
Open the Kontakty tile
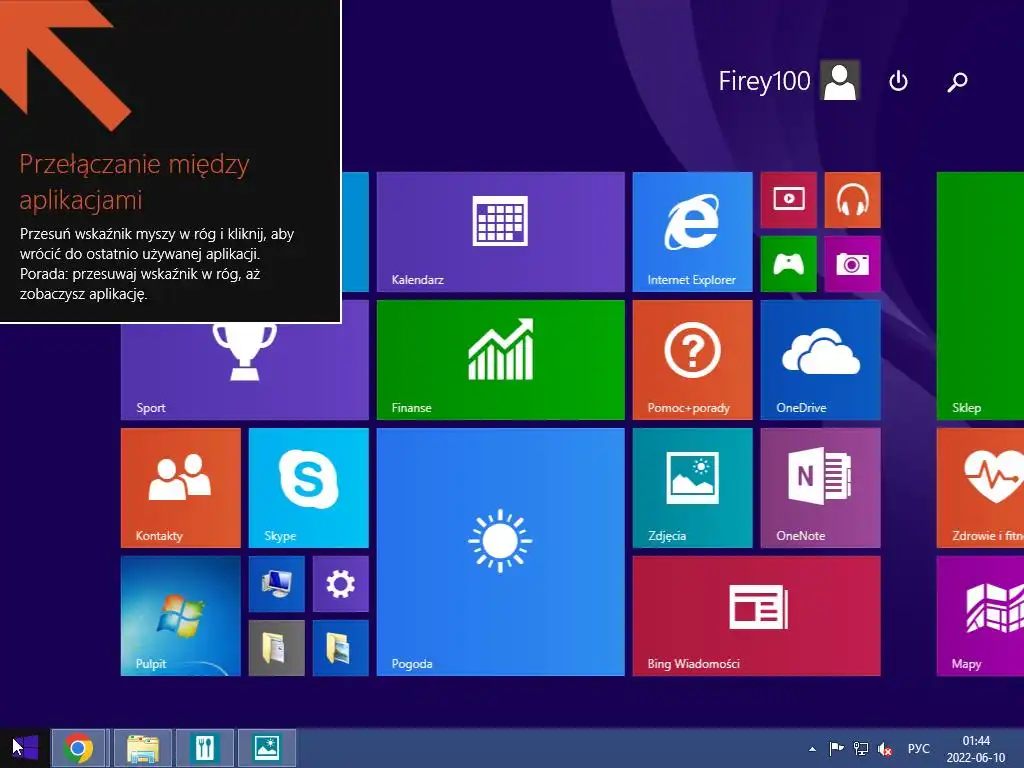pos(180,488)
